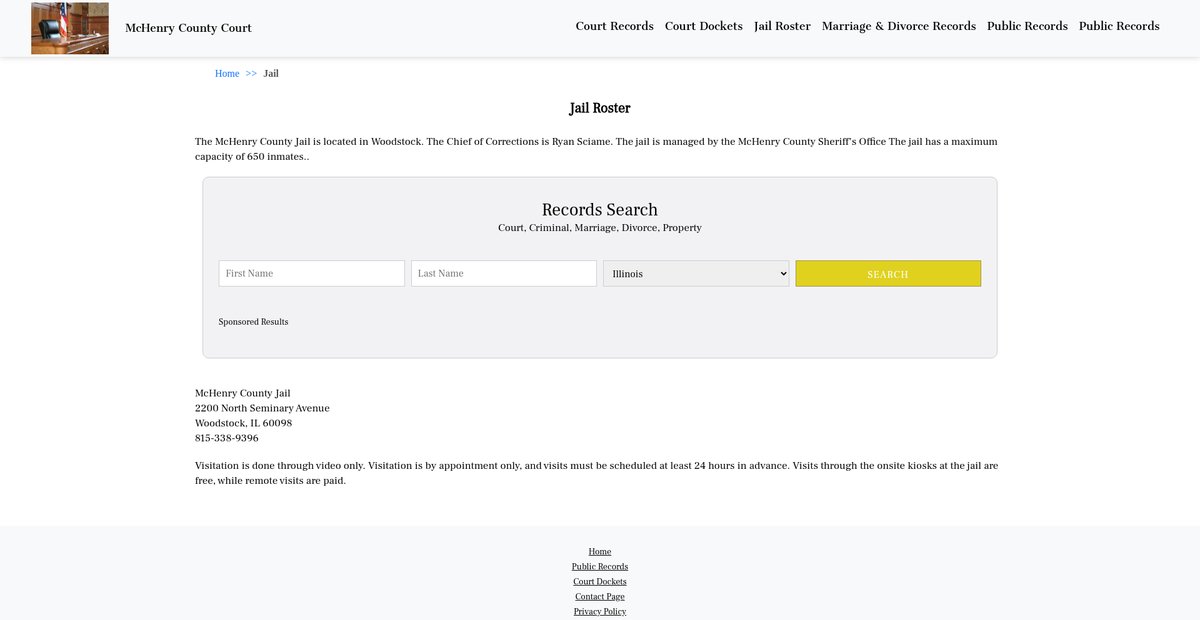The image size is (1200, 620).
Task: Click the Jail breadcrumb text
Action: (x=271, y=74)
